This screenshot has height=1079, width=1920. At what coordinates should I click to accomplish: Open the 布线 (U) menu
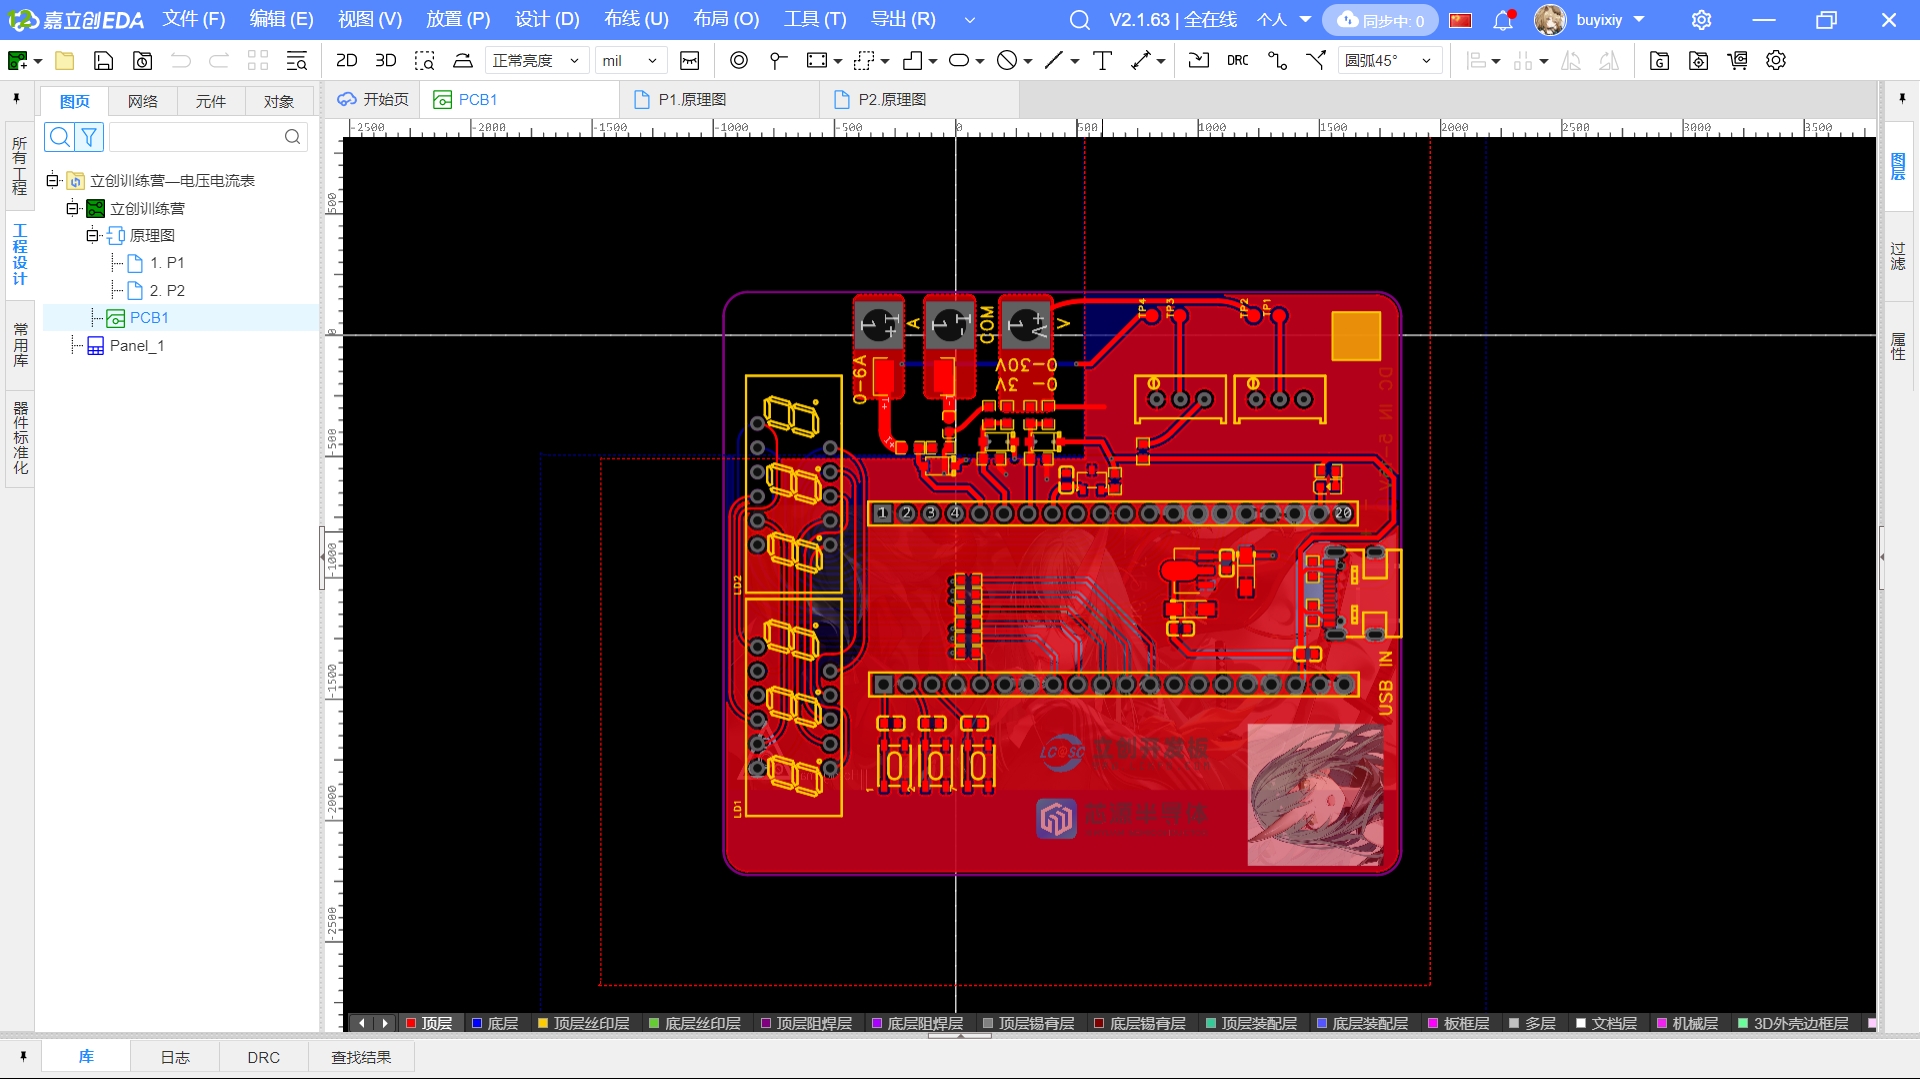pos(636,20)
